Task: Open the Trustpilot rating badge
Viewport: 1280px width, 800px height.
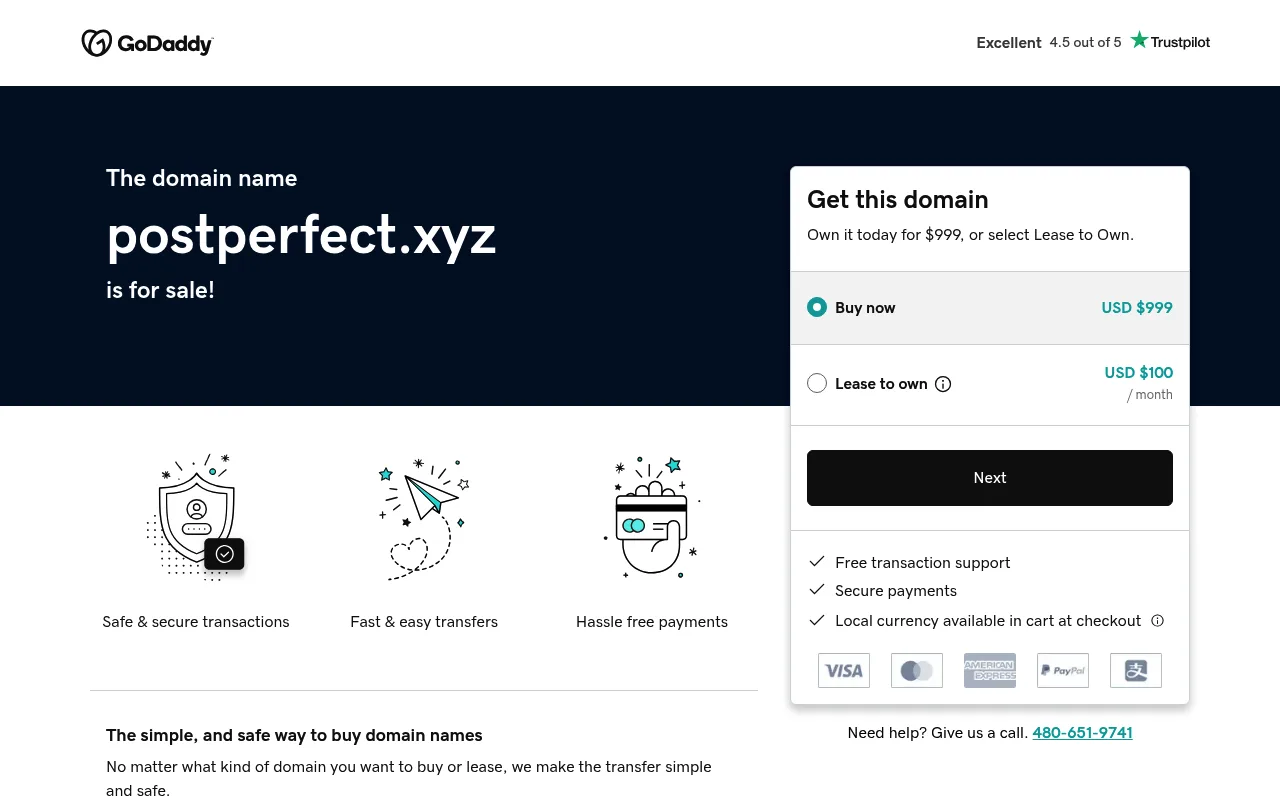Action: [1093, 42]
